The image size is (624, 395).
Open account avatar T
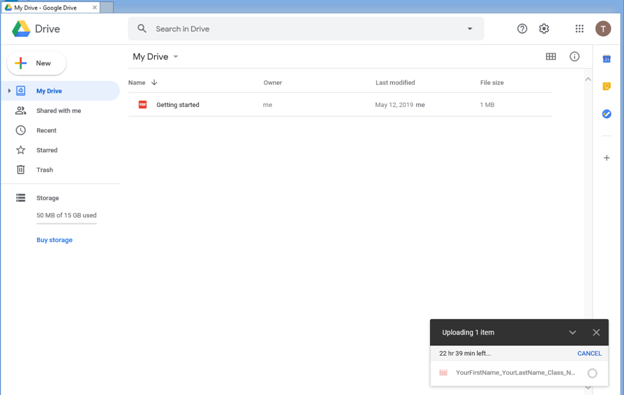[x=603, y=29]
